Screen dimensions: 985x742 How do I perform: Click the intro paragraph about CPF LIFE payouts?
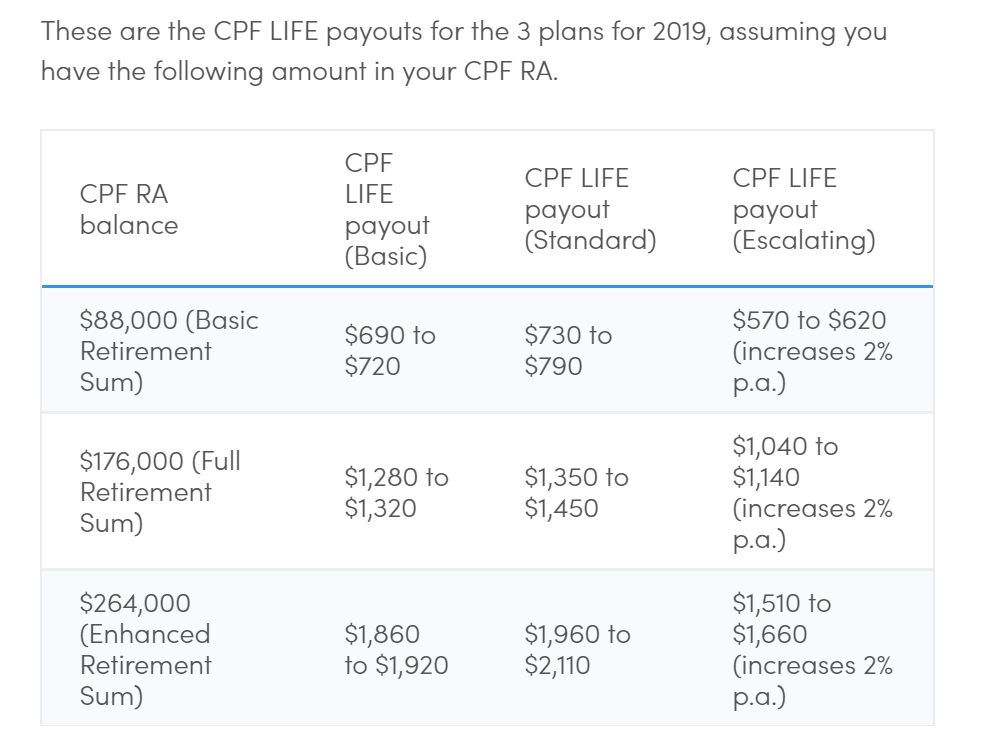(x=463, y=51)
